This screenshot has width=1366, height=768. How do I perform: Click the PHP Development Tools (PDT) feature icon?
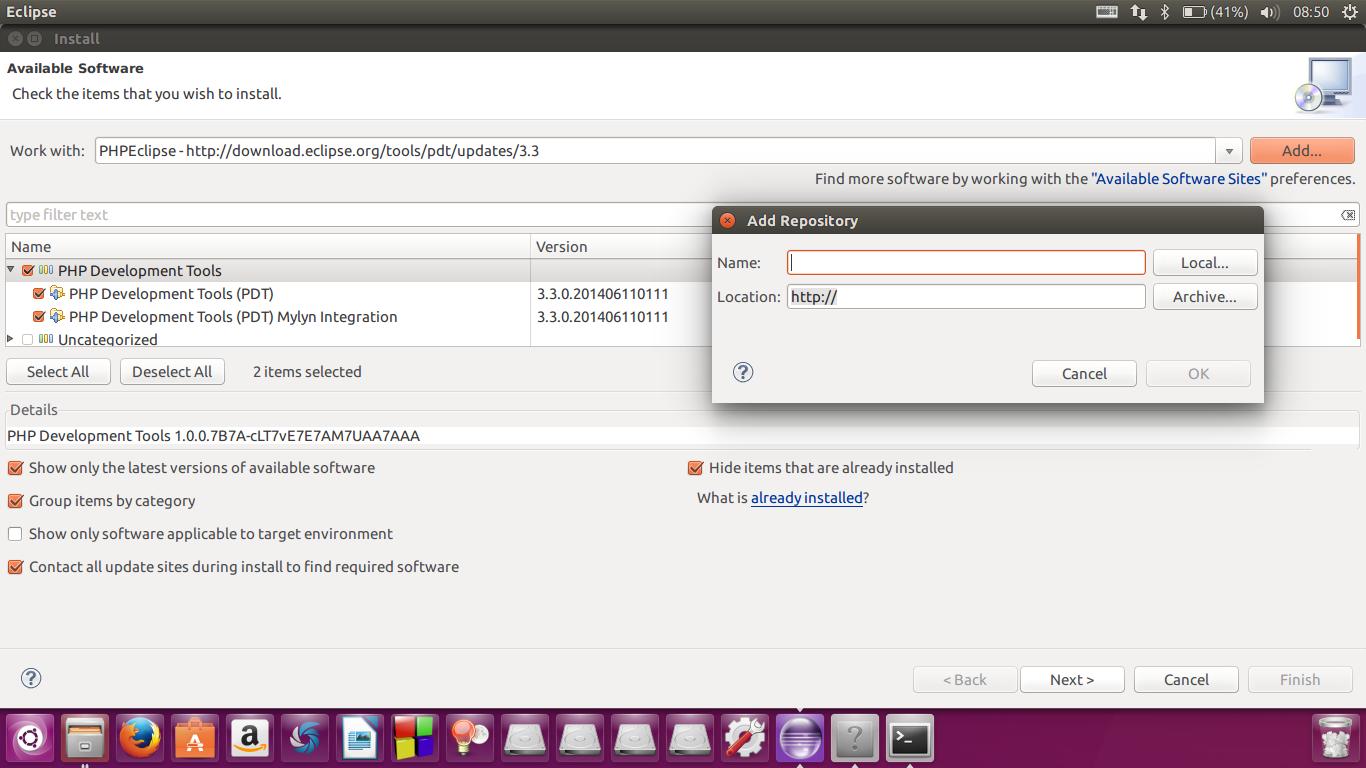click(57, 293)
